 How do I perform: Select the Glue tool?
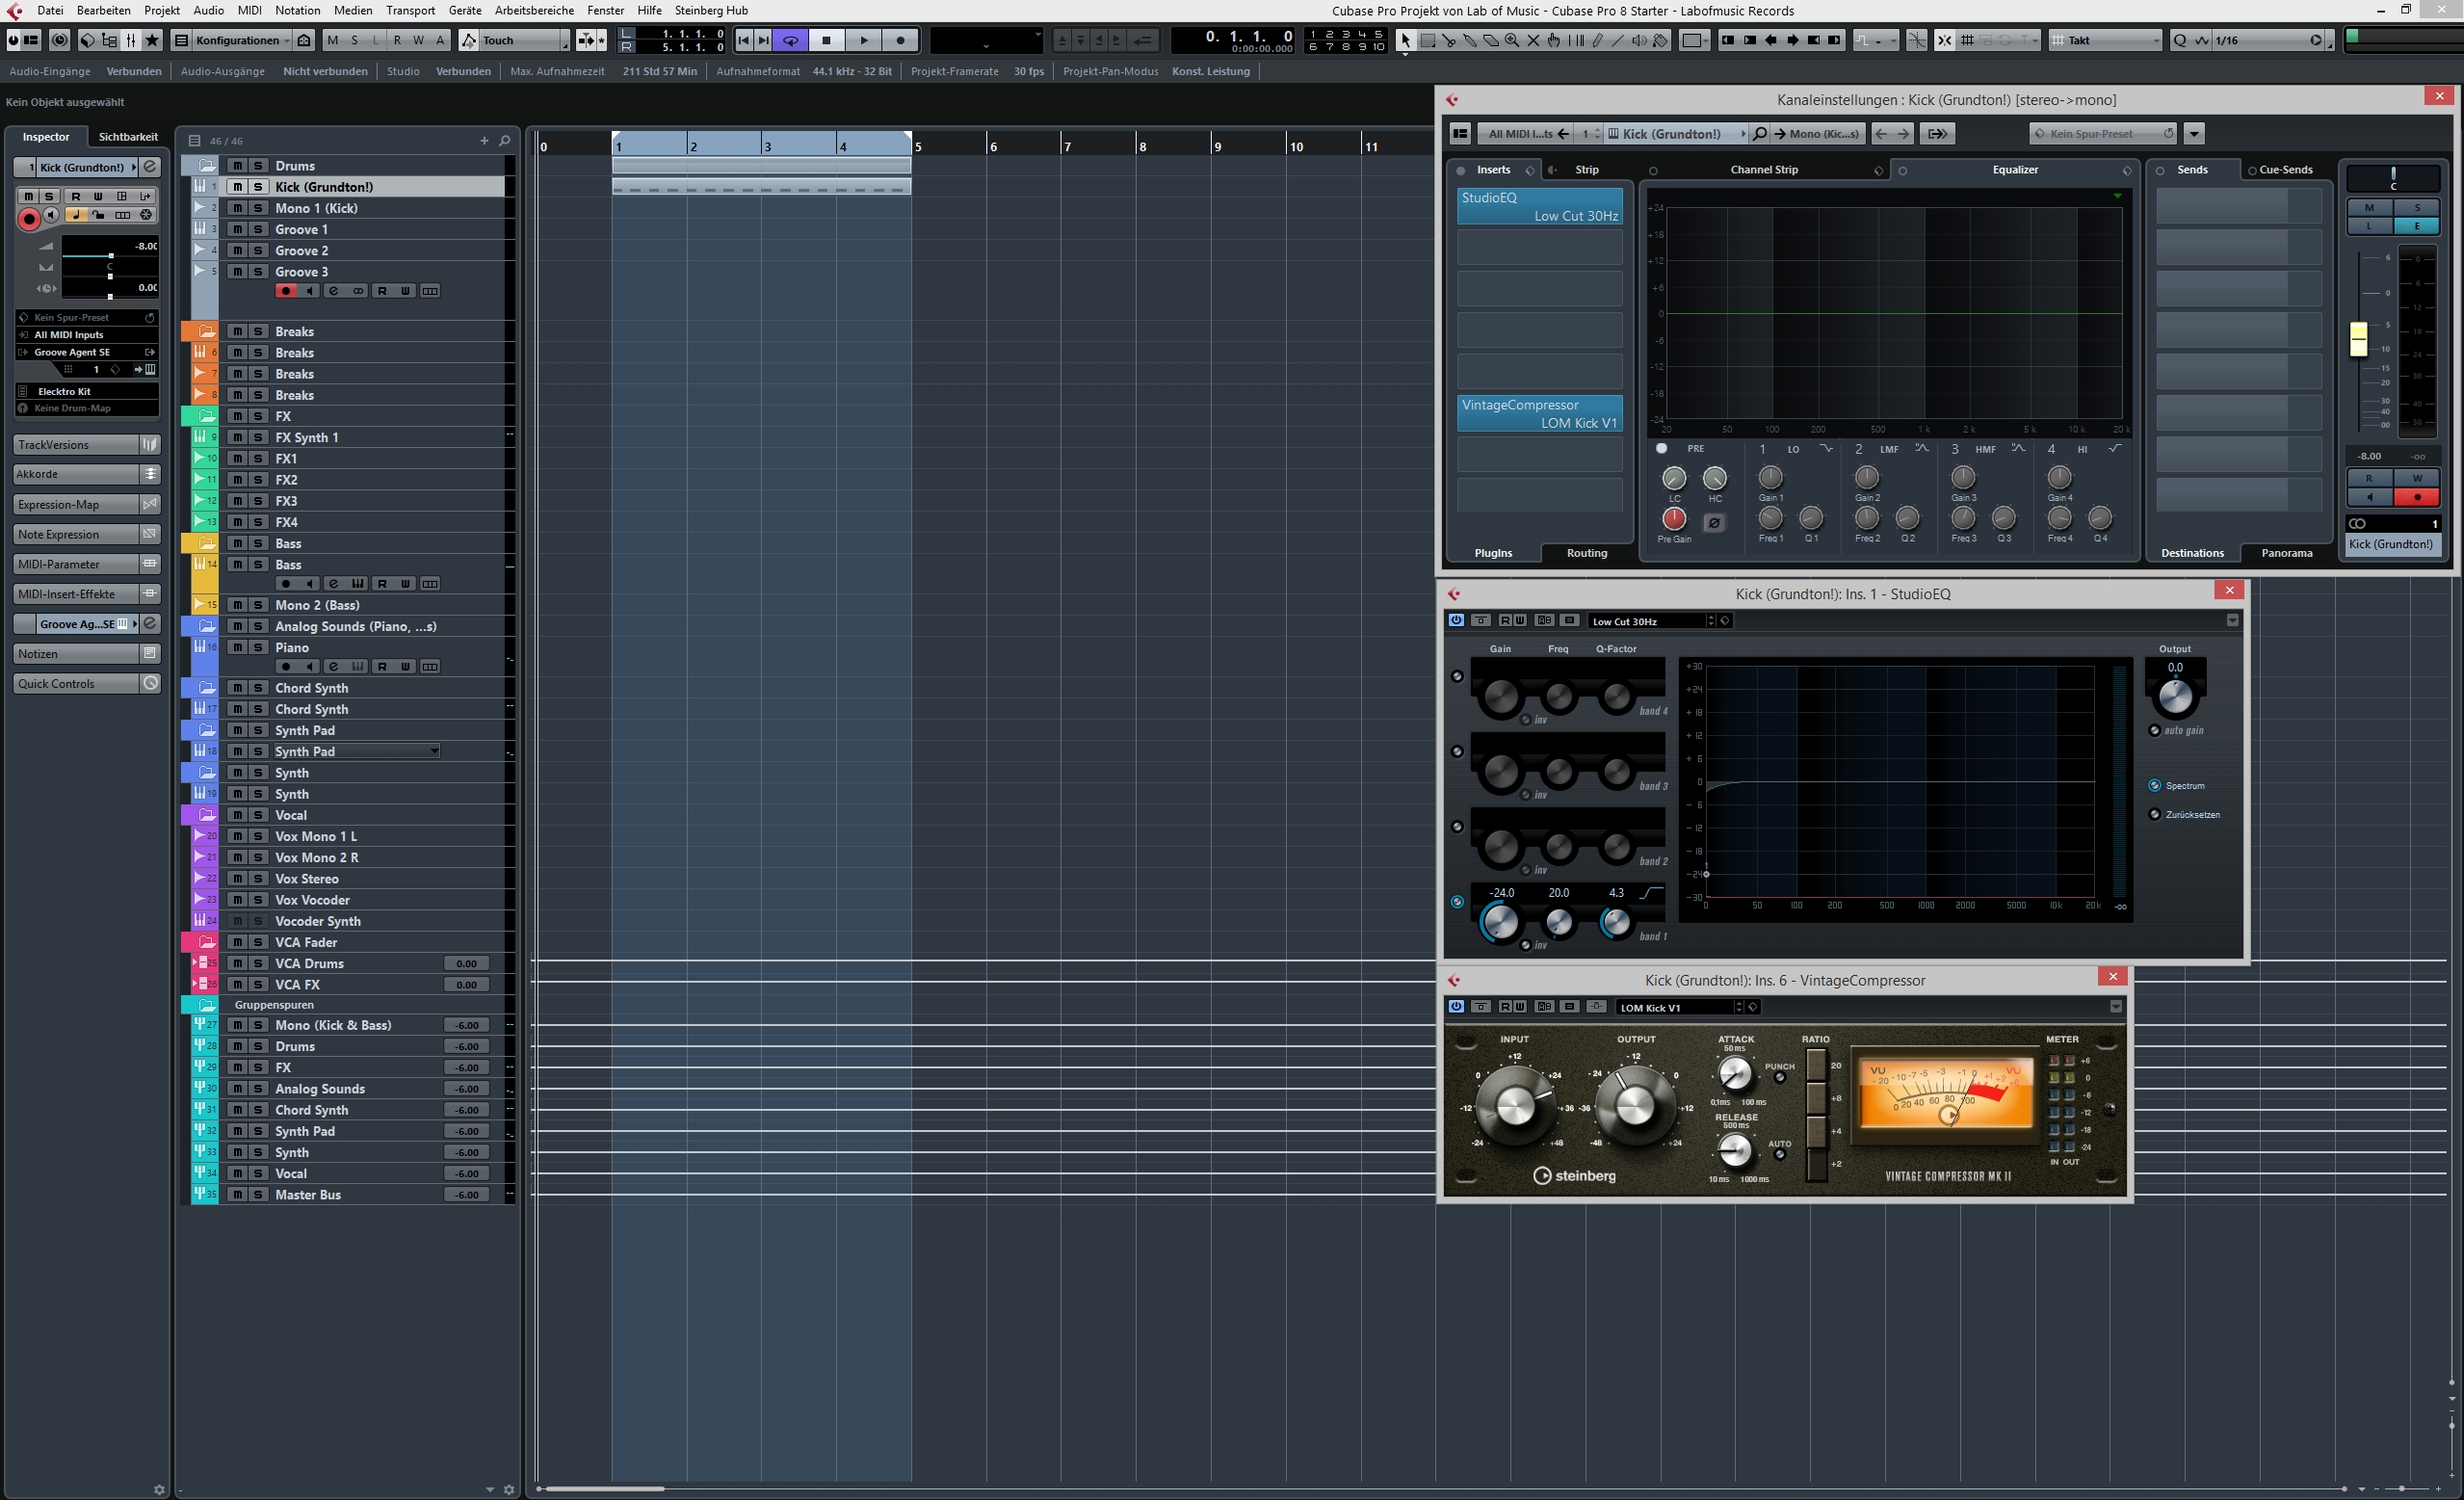(1470, 40)
